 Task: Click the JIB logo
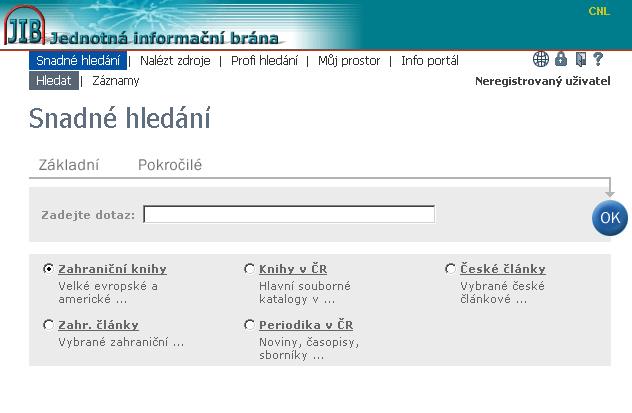tap(24, 25)
